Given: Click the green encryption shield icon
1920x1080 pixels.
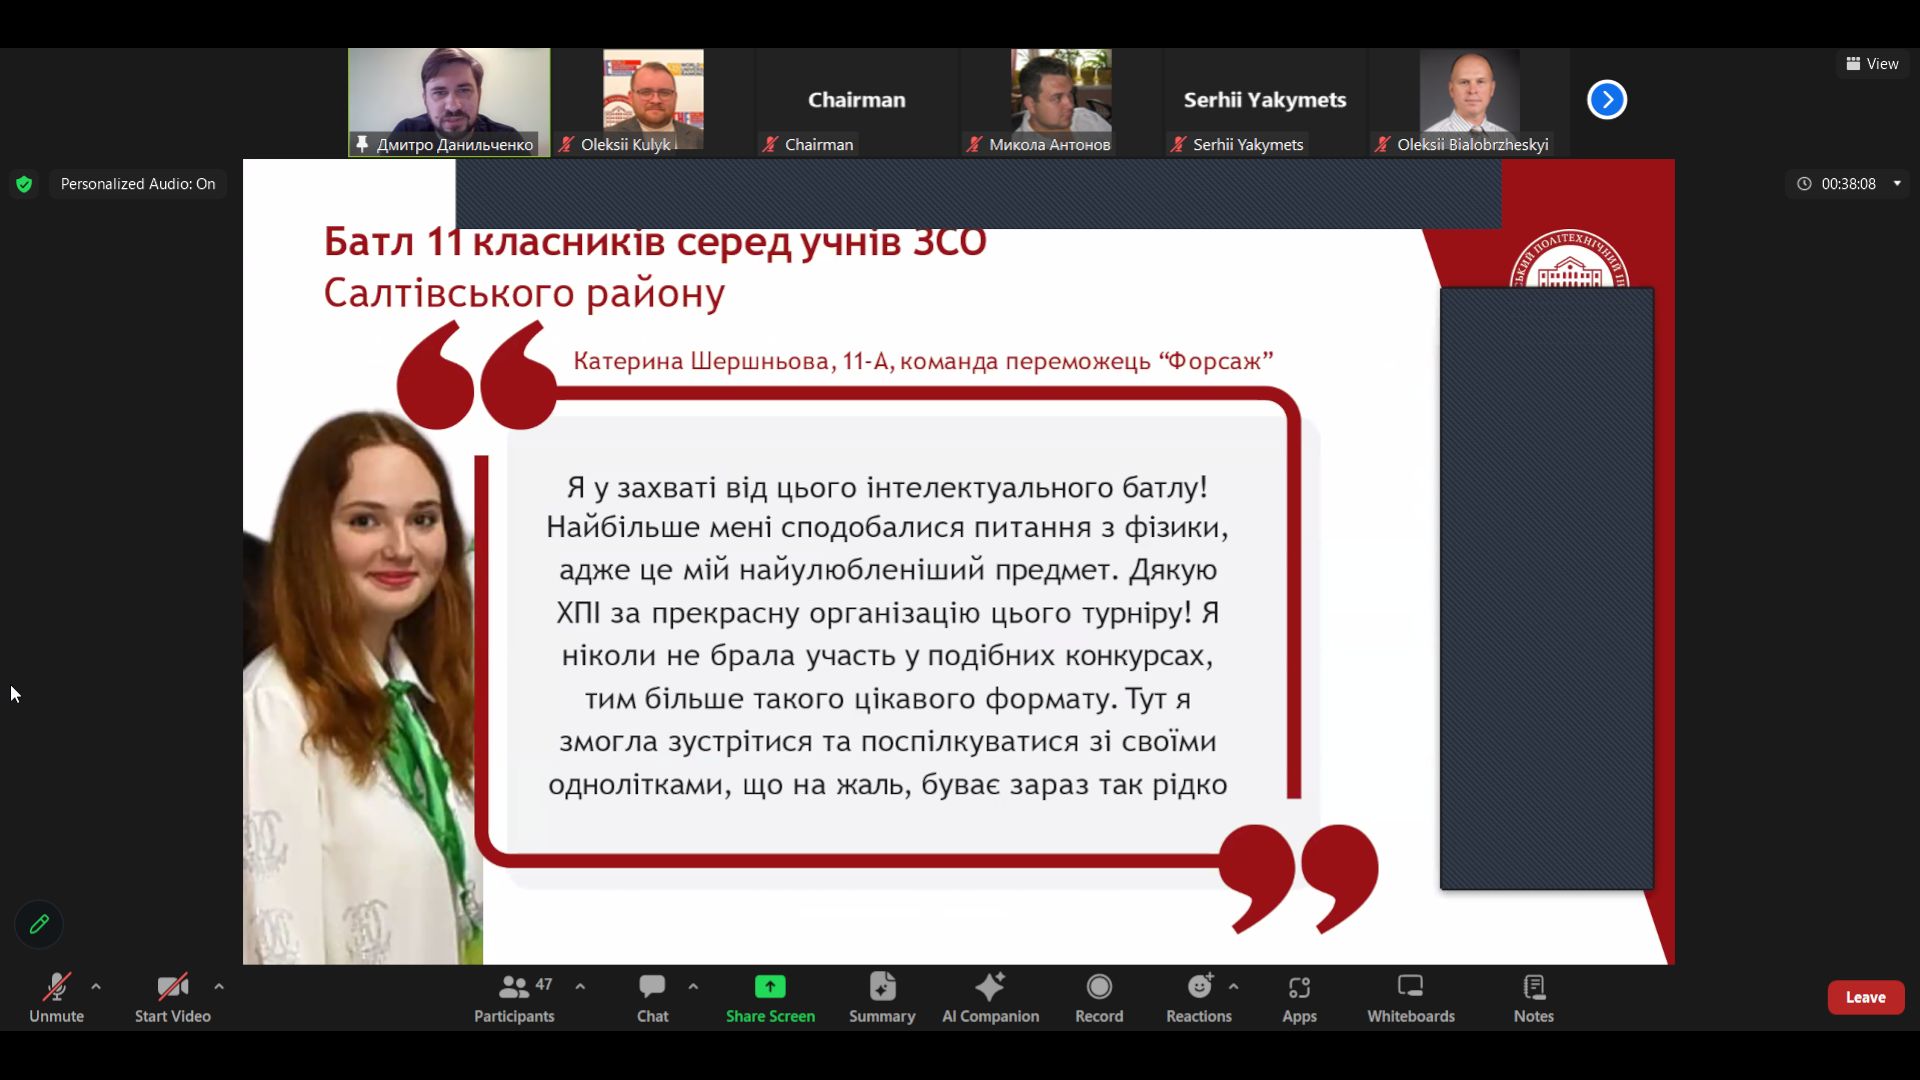Looking at the screenshot, I should point(24,184).
